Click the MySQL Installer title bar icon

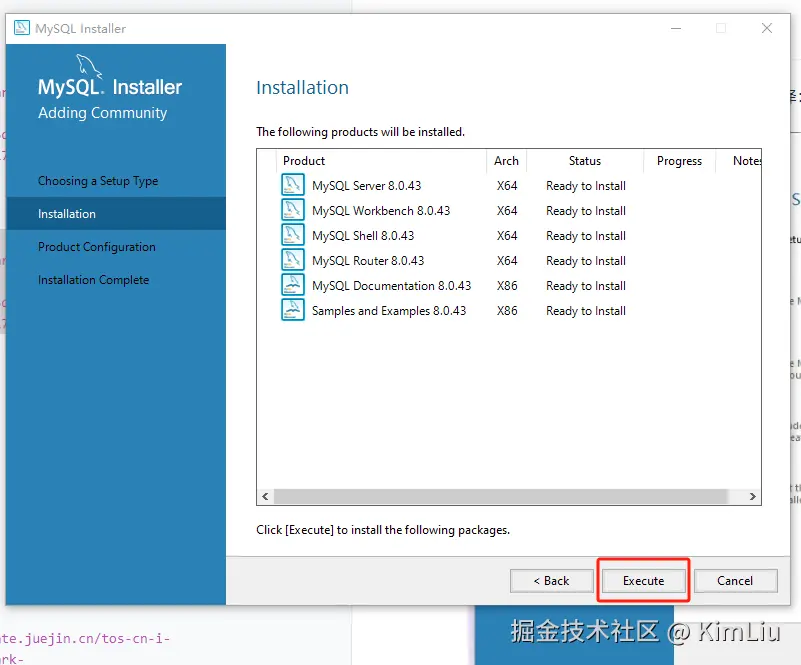click(21, 28)
